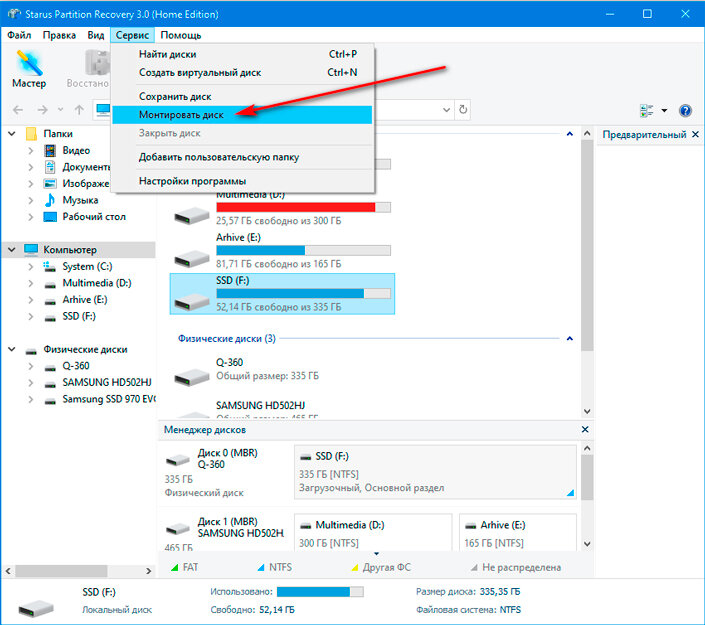Open the Помощь menu
705x625 pixels.
(x=181, y=35)
